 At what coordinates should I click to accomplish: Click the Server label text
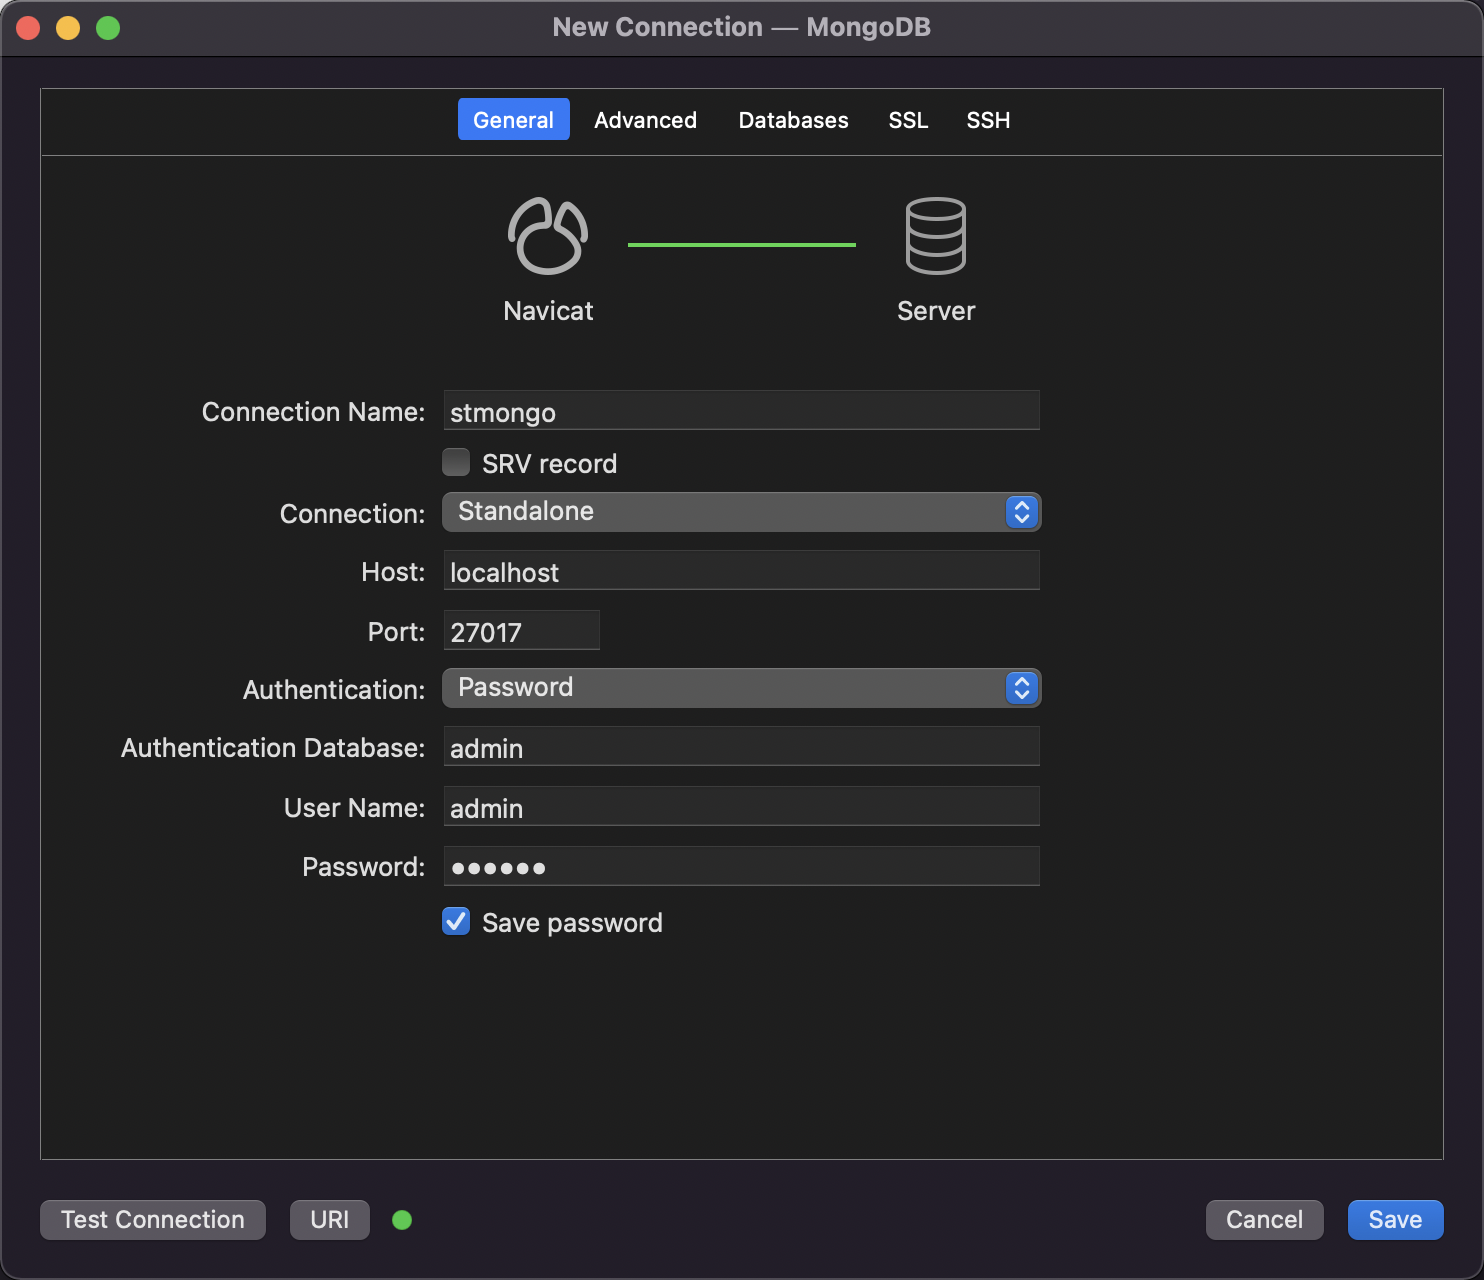coord(936,311)
